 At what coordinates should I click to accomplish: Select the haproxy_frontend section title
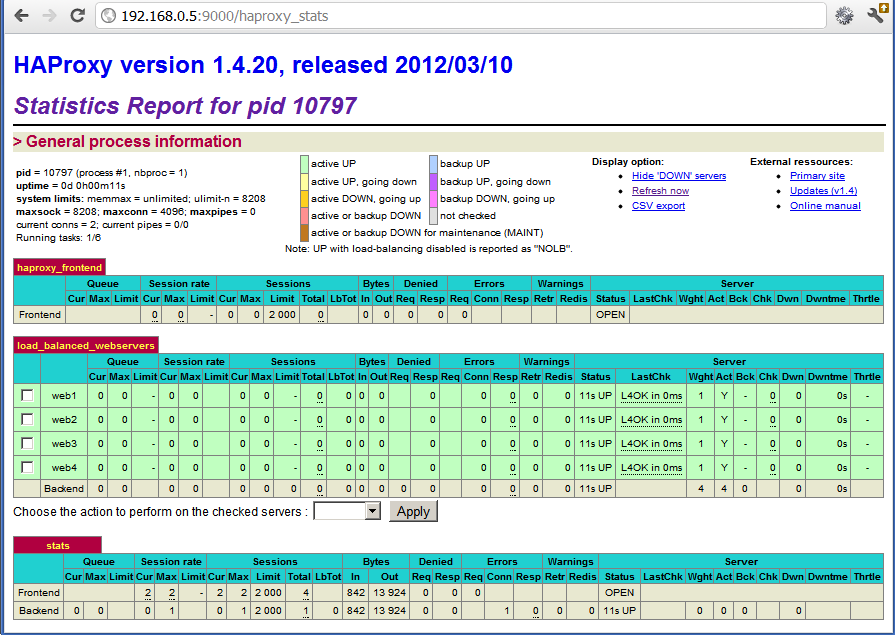[x=59, y=267]
